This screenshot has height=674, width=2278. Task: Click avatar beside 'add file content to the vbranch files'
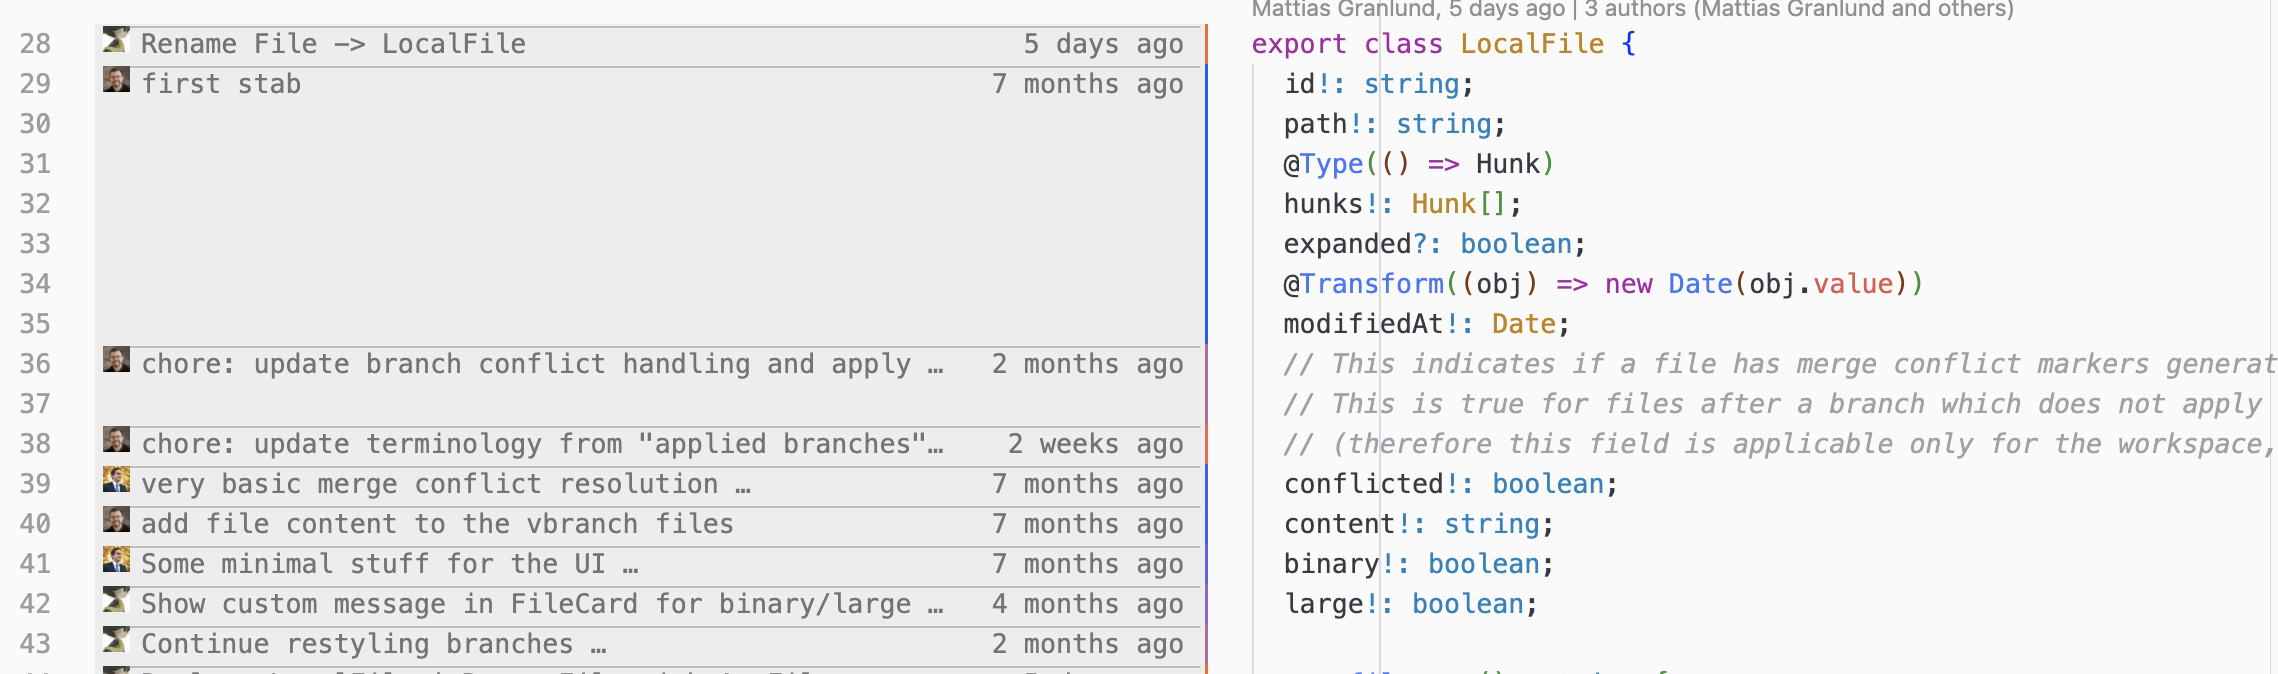point(116,520)
